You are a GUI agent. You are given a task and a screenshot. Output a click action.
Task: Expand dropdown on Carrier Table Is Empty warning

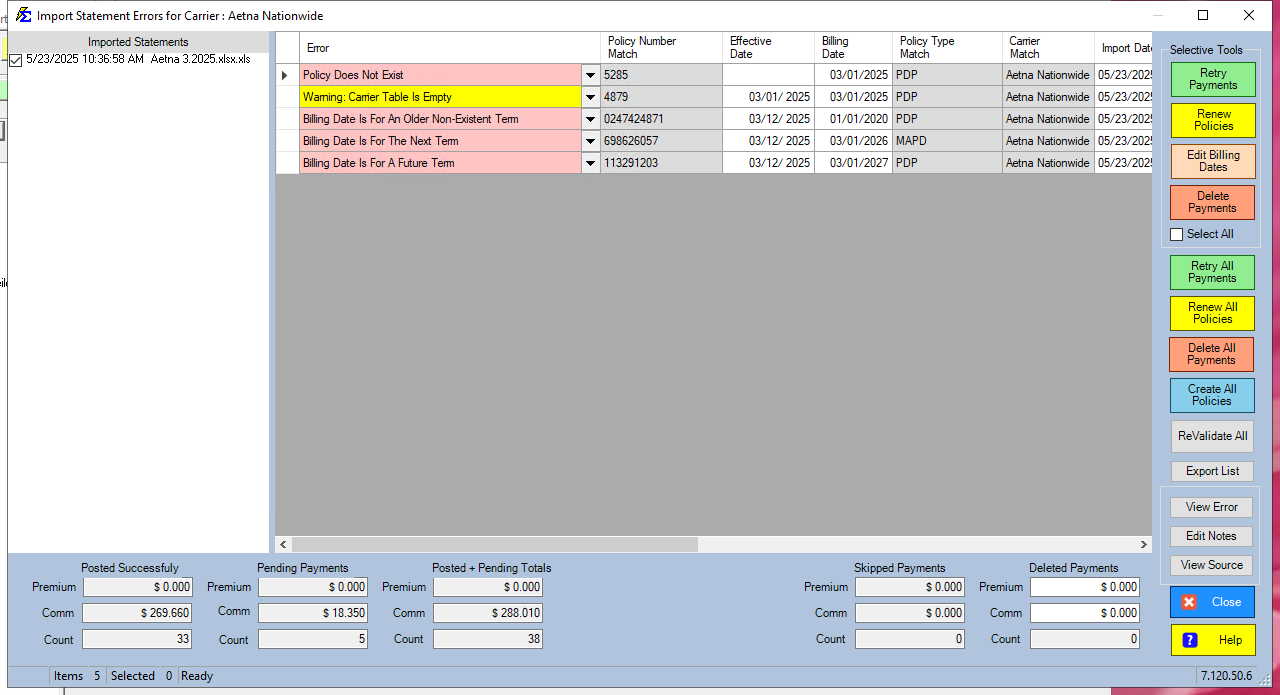pyautogui.click(x=590, y=97)
